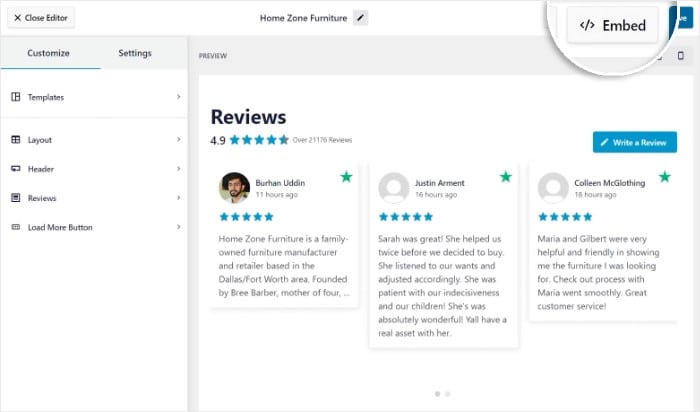Open the Reviews settings section

tap(94, 198)
